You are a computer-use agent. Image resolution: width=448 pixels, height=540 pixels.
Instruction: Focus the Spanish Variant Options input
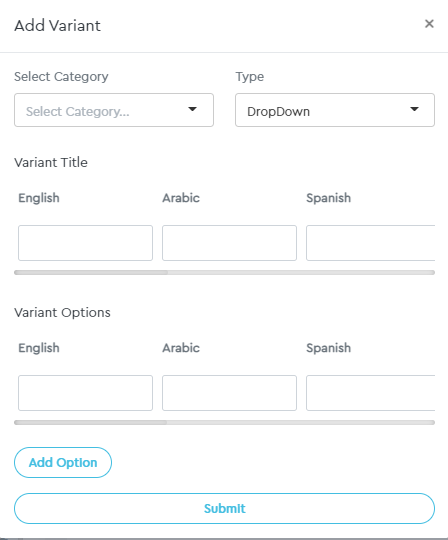pos(371,393)
